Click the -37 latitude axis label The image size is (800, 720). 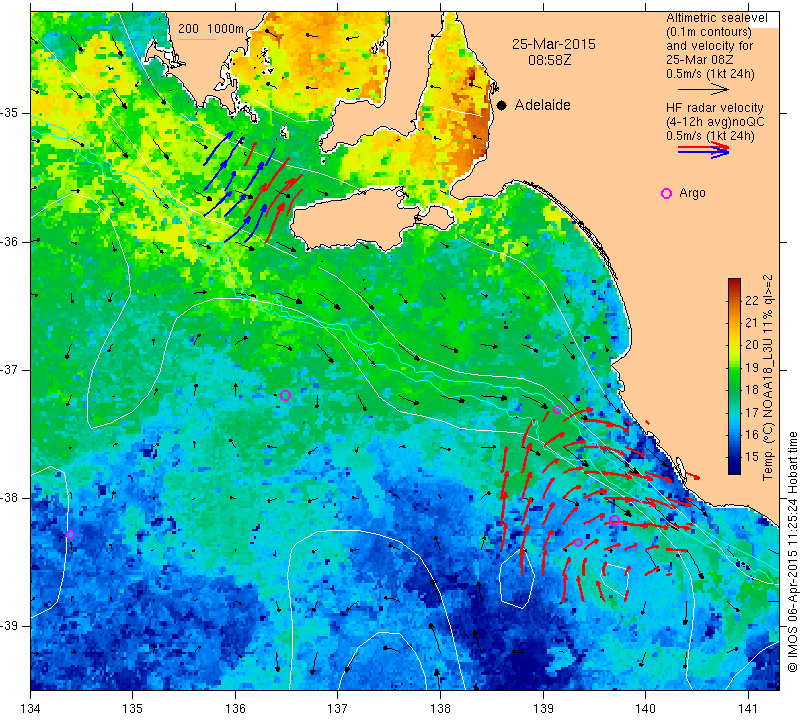click(x=11, y=369)
